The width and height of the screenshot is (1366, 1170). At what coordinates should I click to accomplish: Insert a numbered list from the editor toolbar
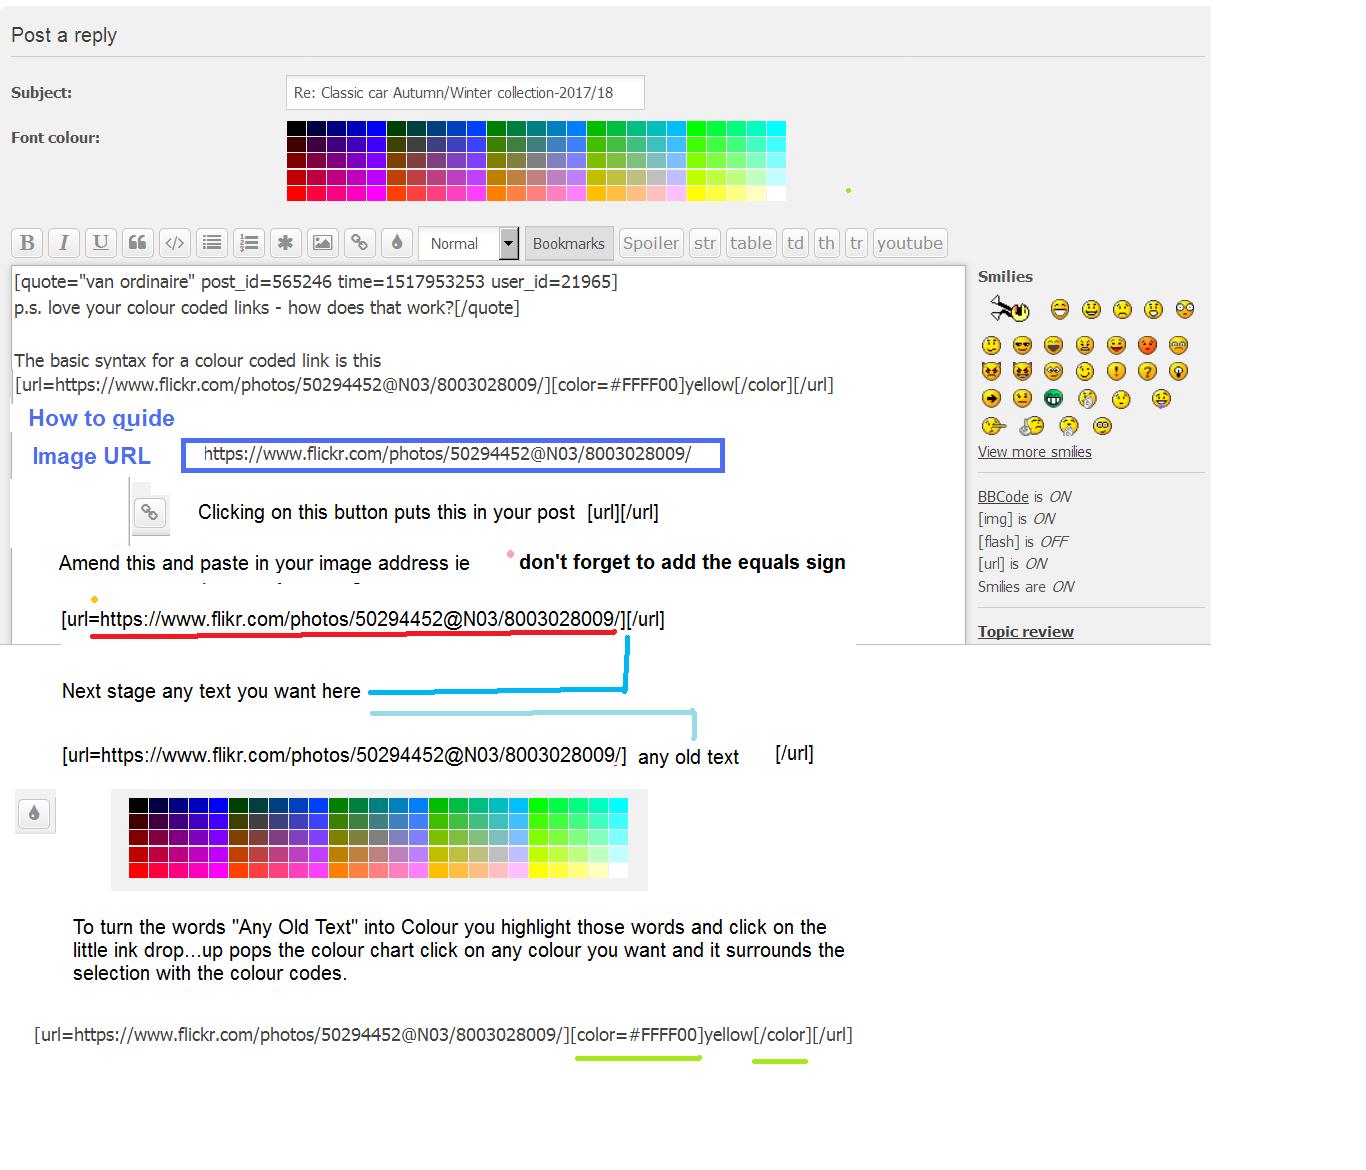[248, 243]
